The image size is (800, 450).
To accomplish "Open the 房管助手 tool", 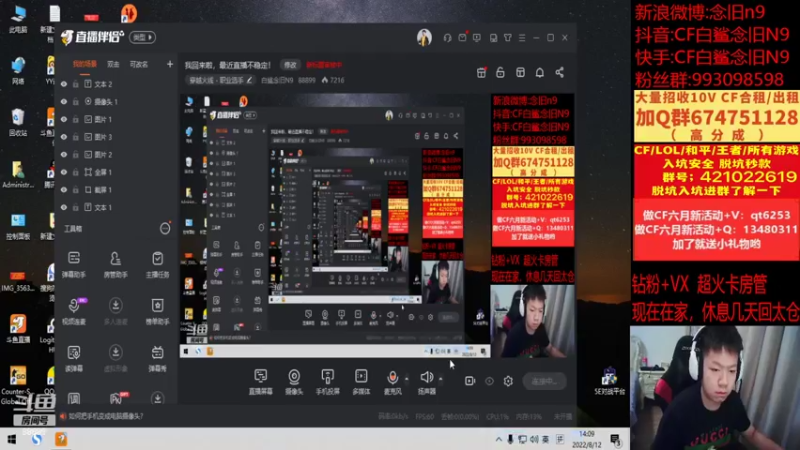I will pos(116,264).
